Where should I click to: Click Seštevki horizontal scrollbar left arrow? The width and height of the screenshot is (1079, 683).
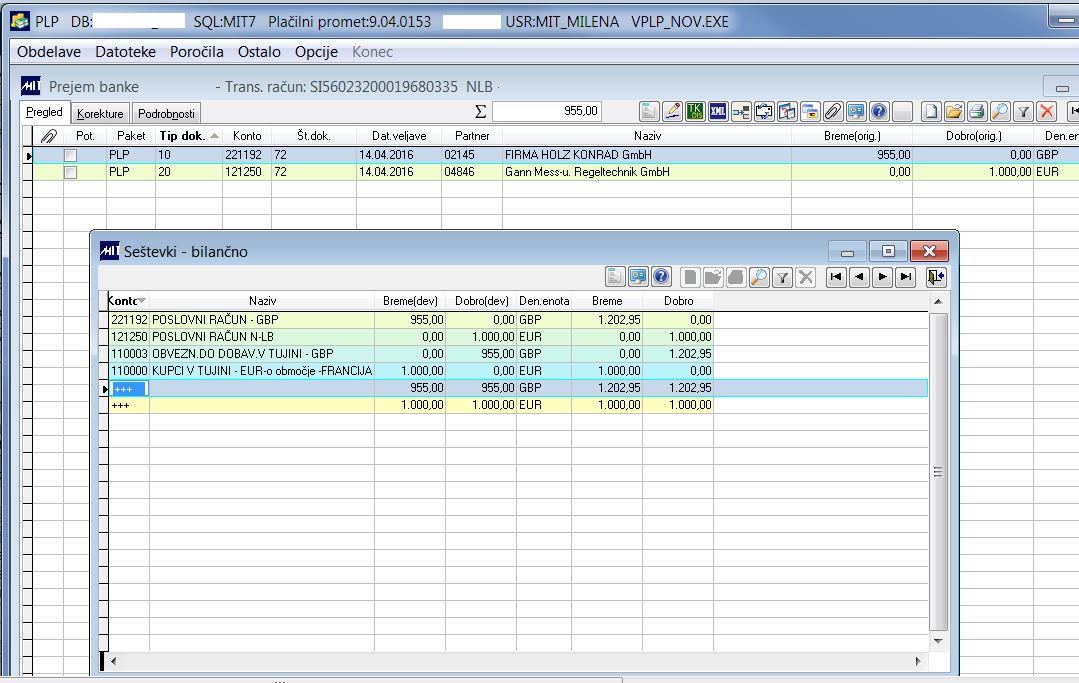(x=114, y=661)
